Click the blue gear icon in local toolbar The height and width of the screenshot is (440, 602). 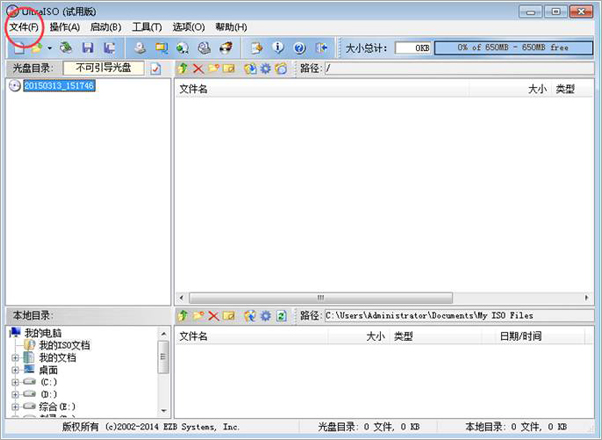coord(266,316)
